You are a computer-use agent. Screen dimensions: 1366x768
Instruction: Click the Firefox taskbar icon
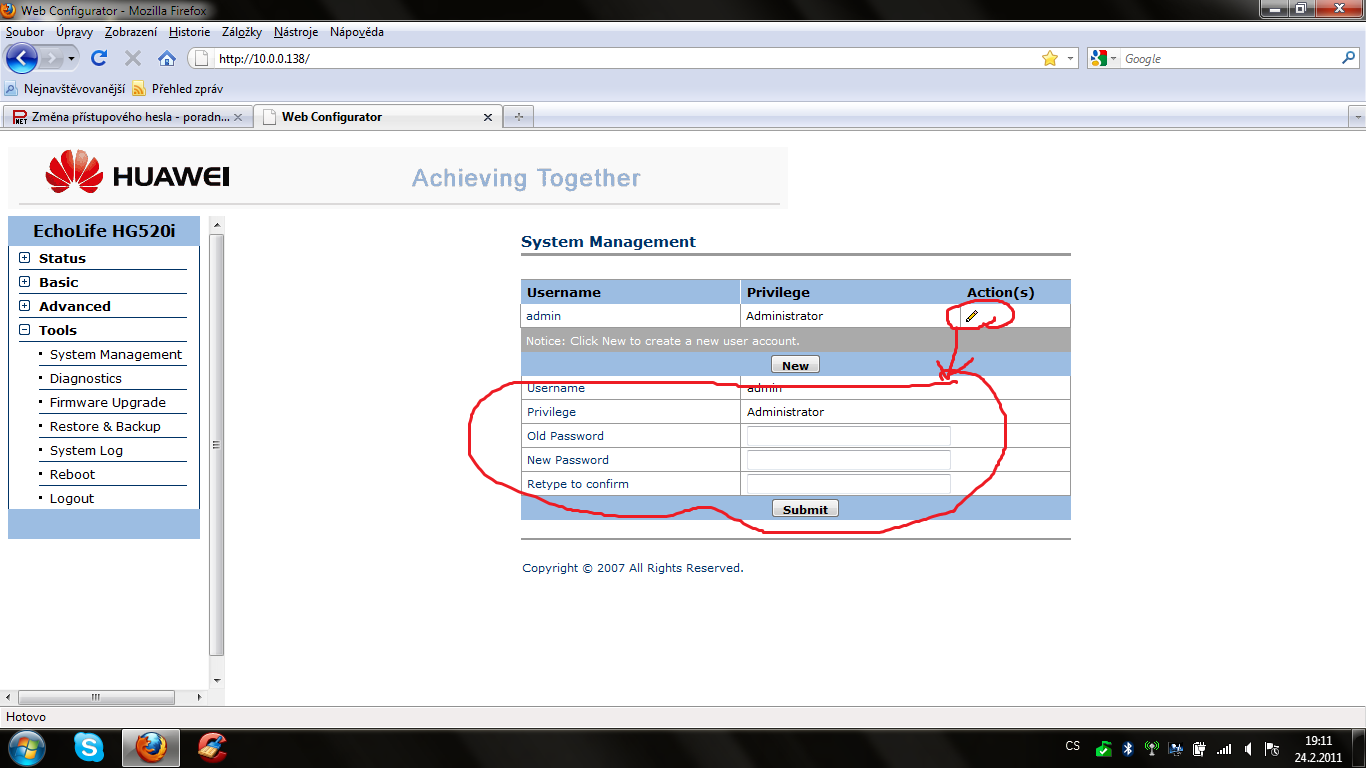click(x=151, y=747)
